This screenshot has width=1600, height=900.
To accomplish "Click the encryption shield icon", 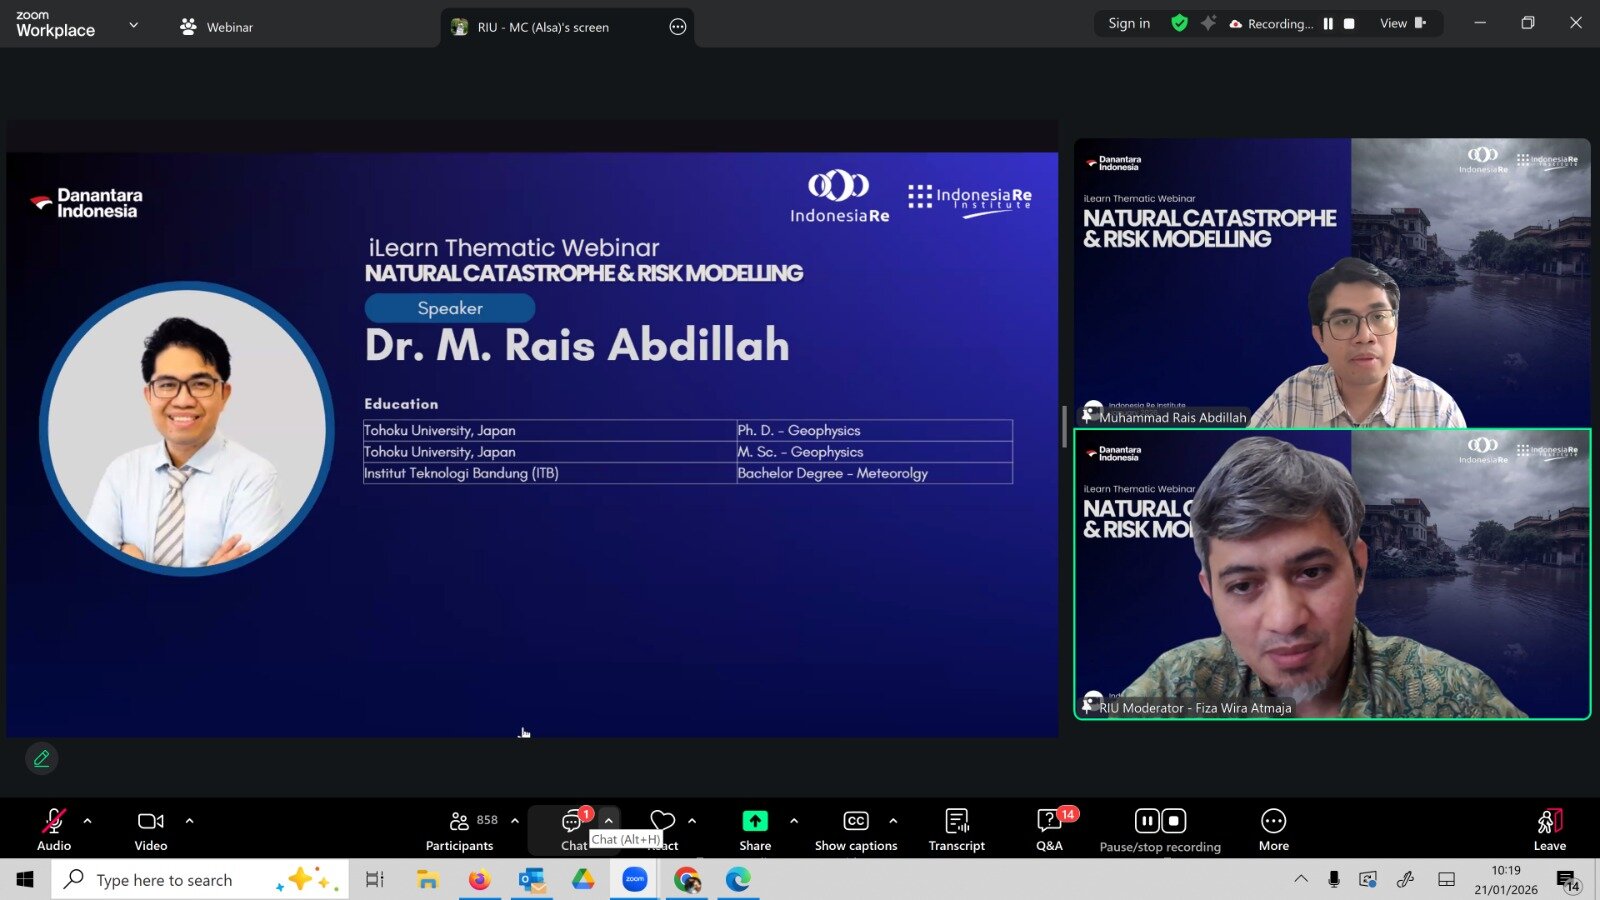I will click(x=1179, y=23).
